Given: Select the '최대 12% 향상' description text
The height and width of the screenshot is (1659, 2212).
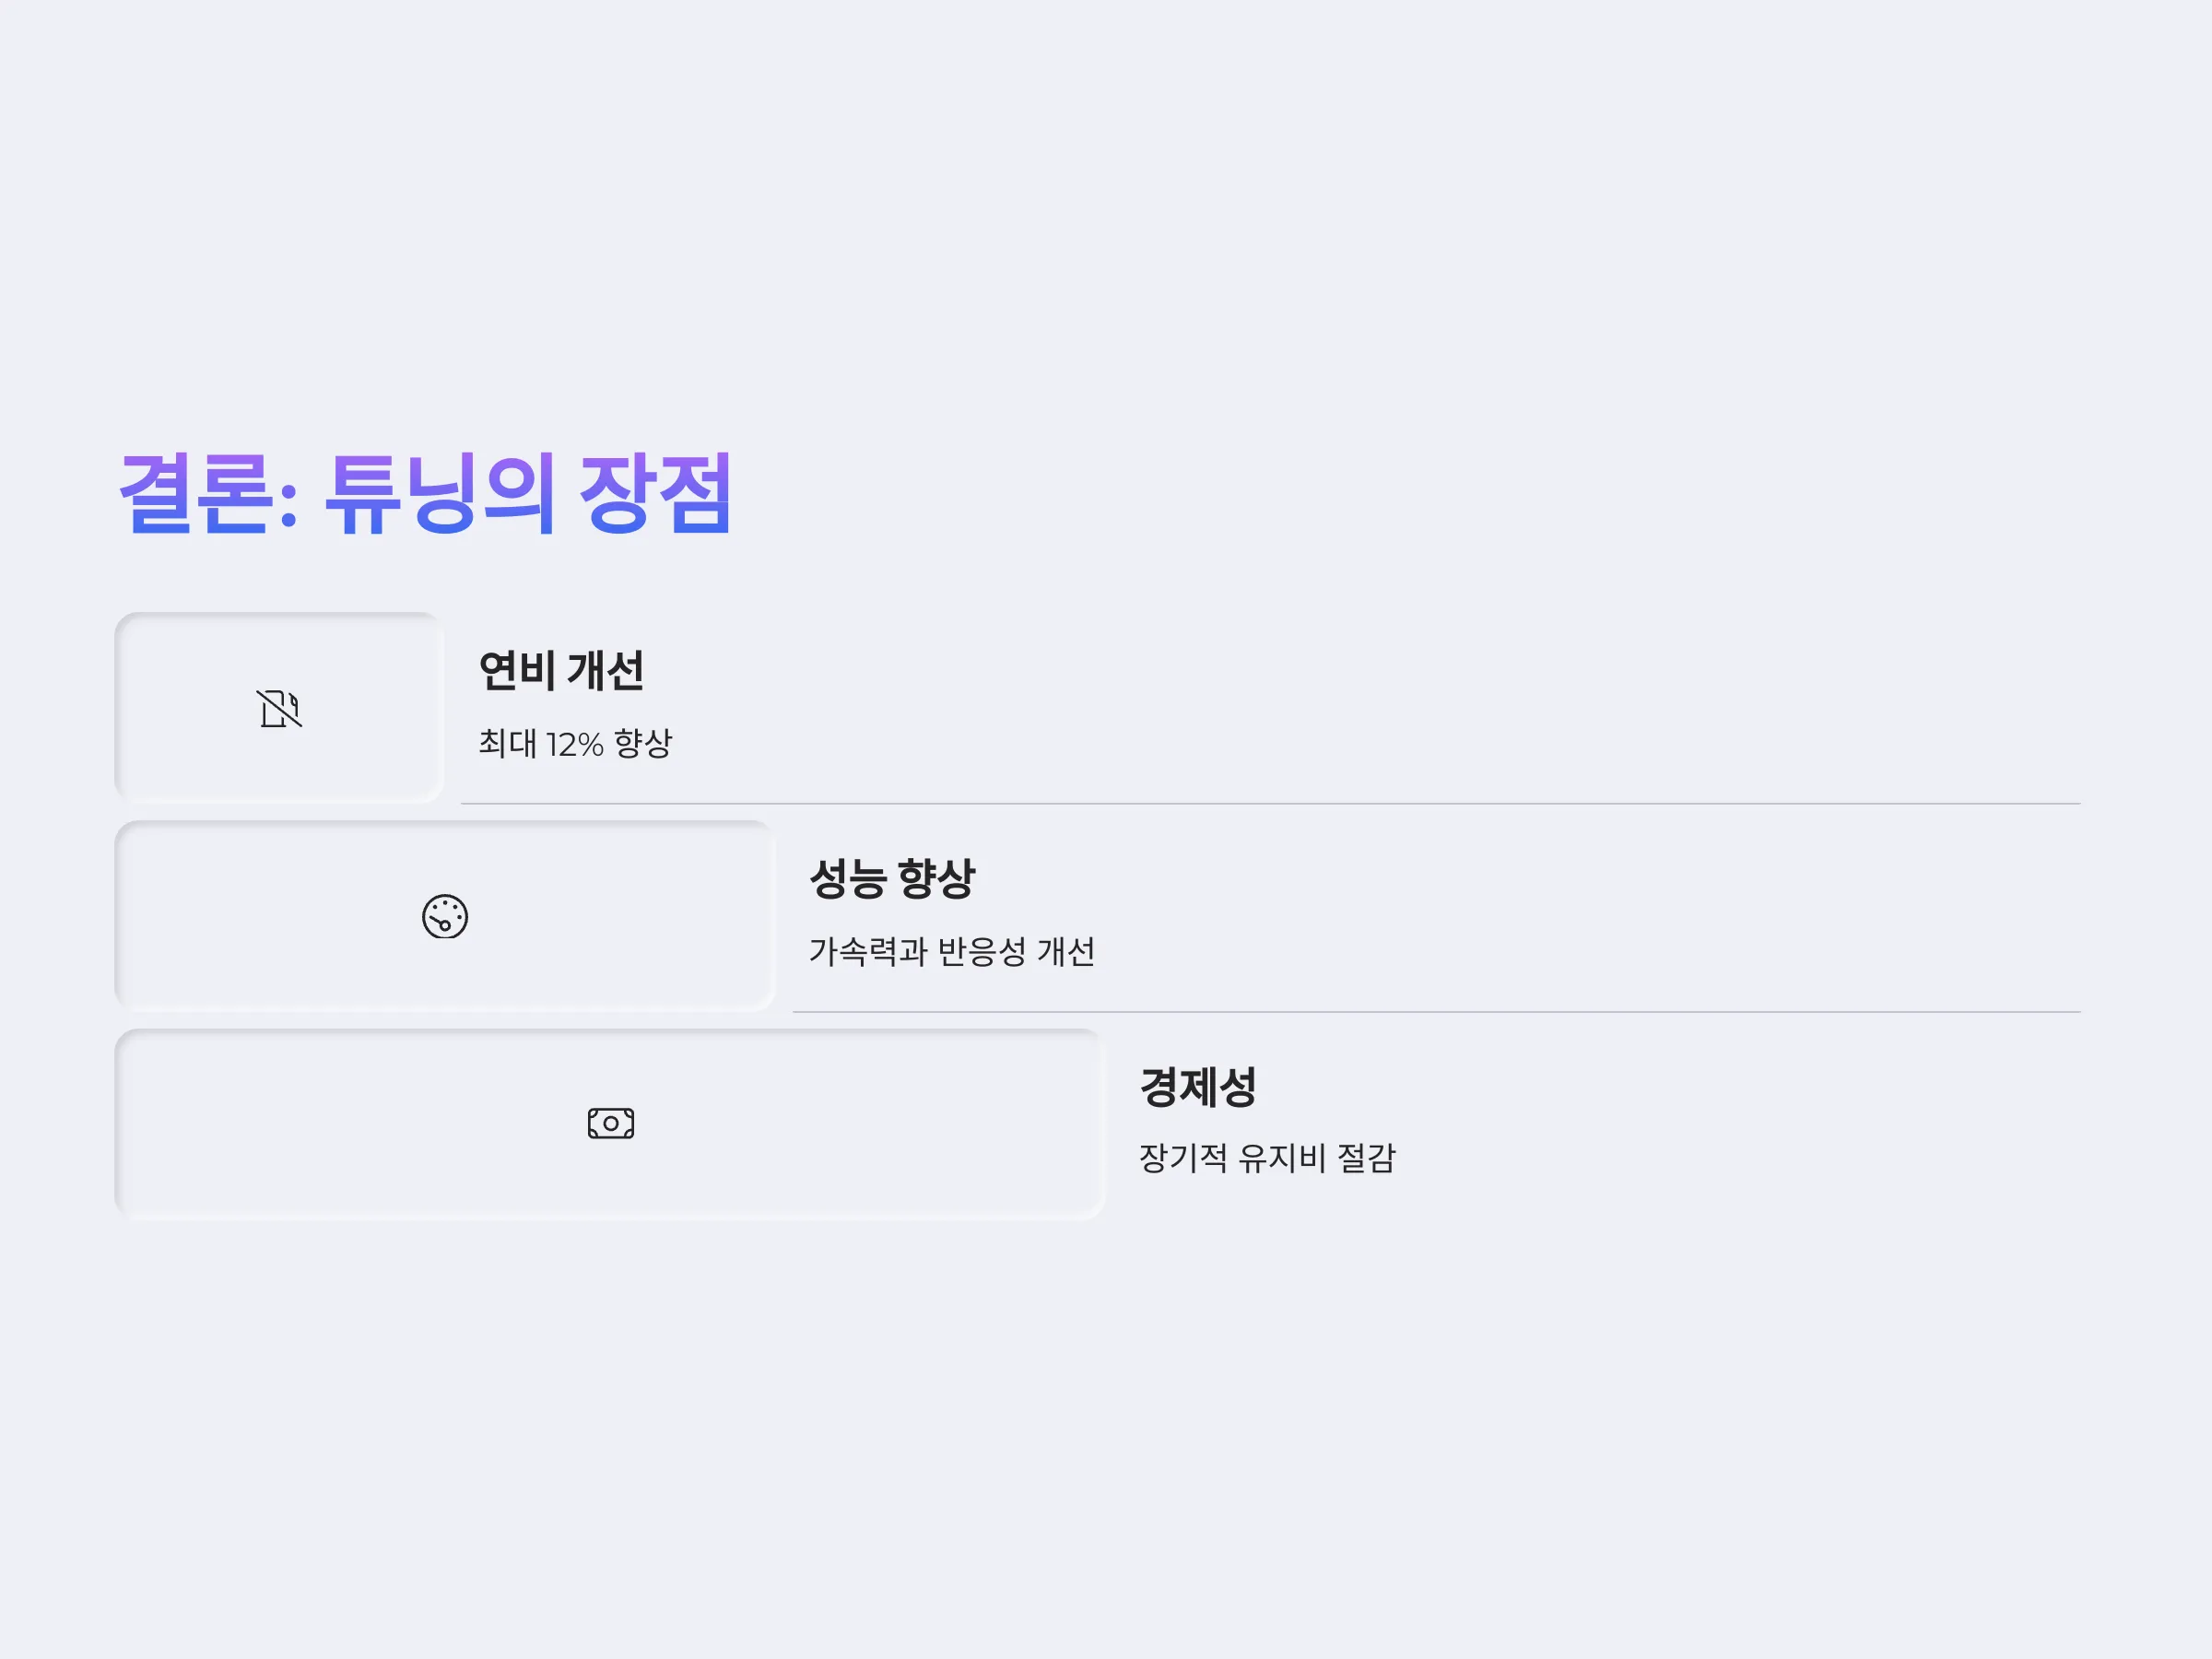Looking at the screenshot, I should pyautogui.click(x=575, y=743).
